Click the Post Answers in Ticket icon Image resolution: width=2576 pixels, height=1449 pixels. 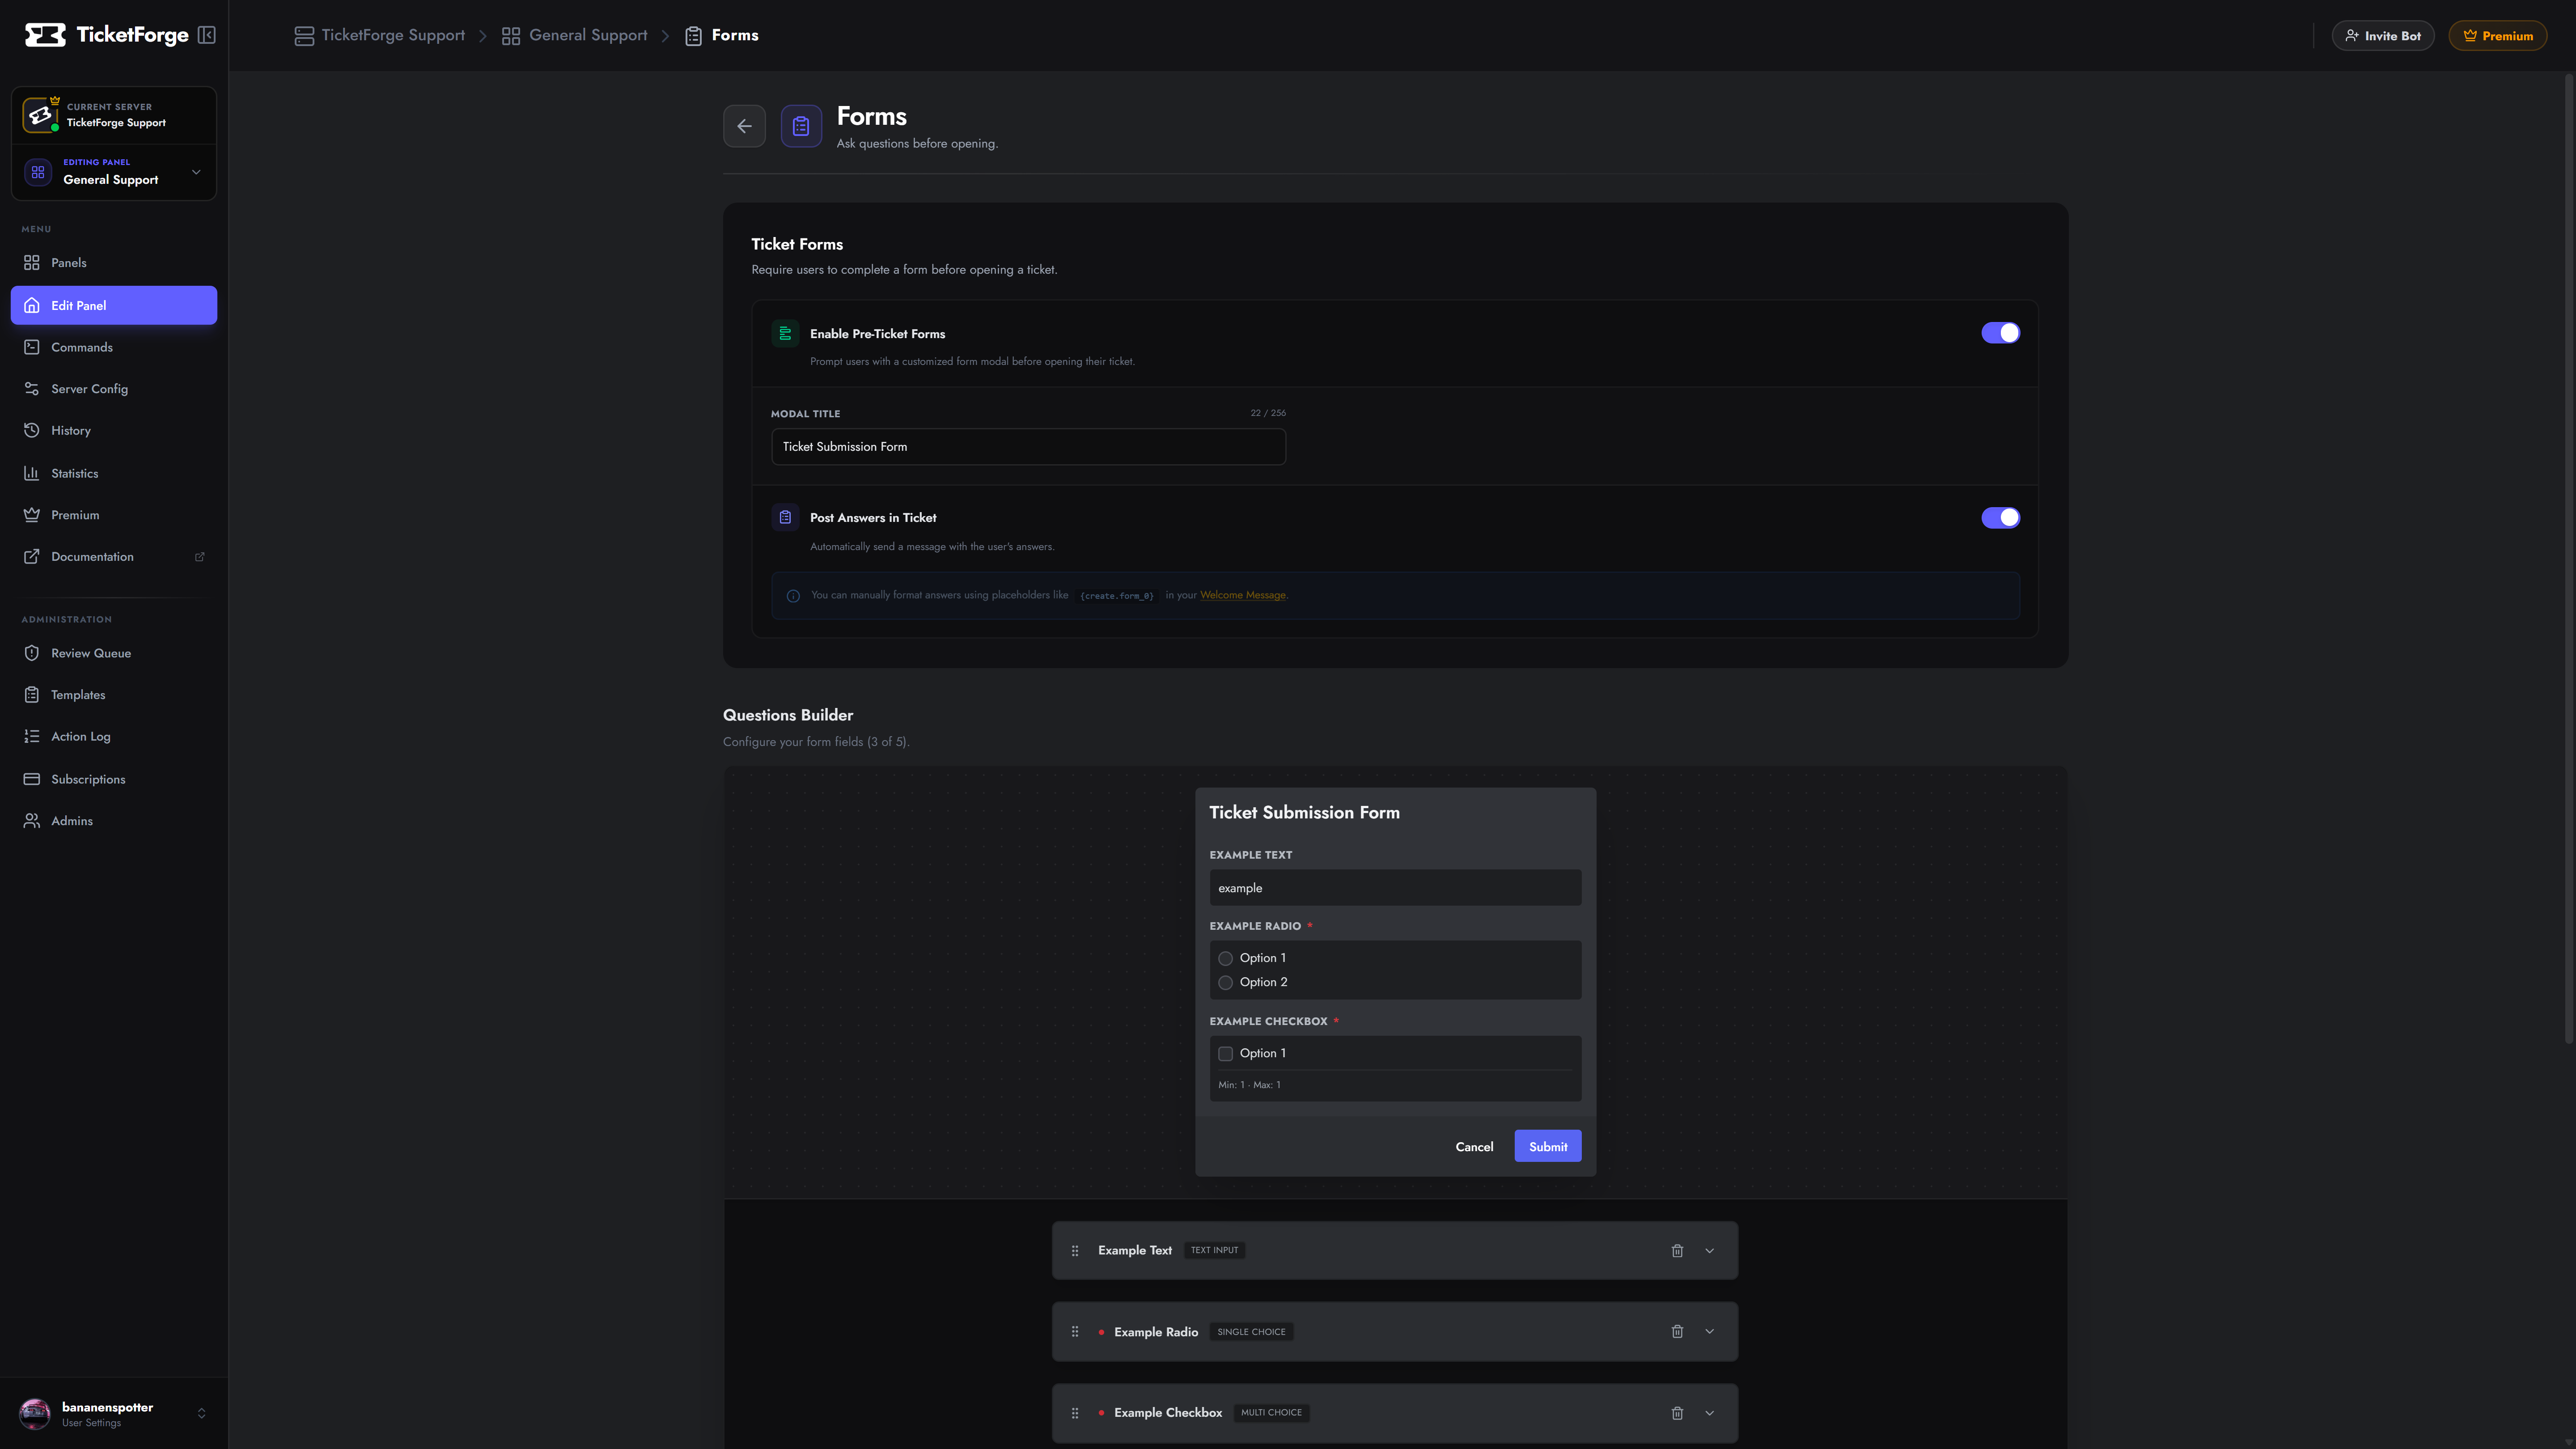(785, 517)
